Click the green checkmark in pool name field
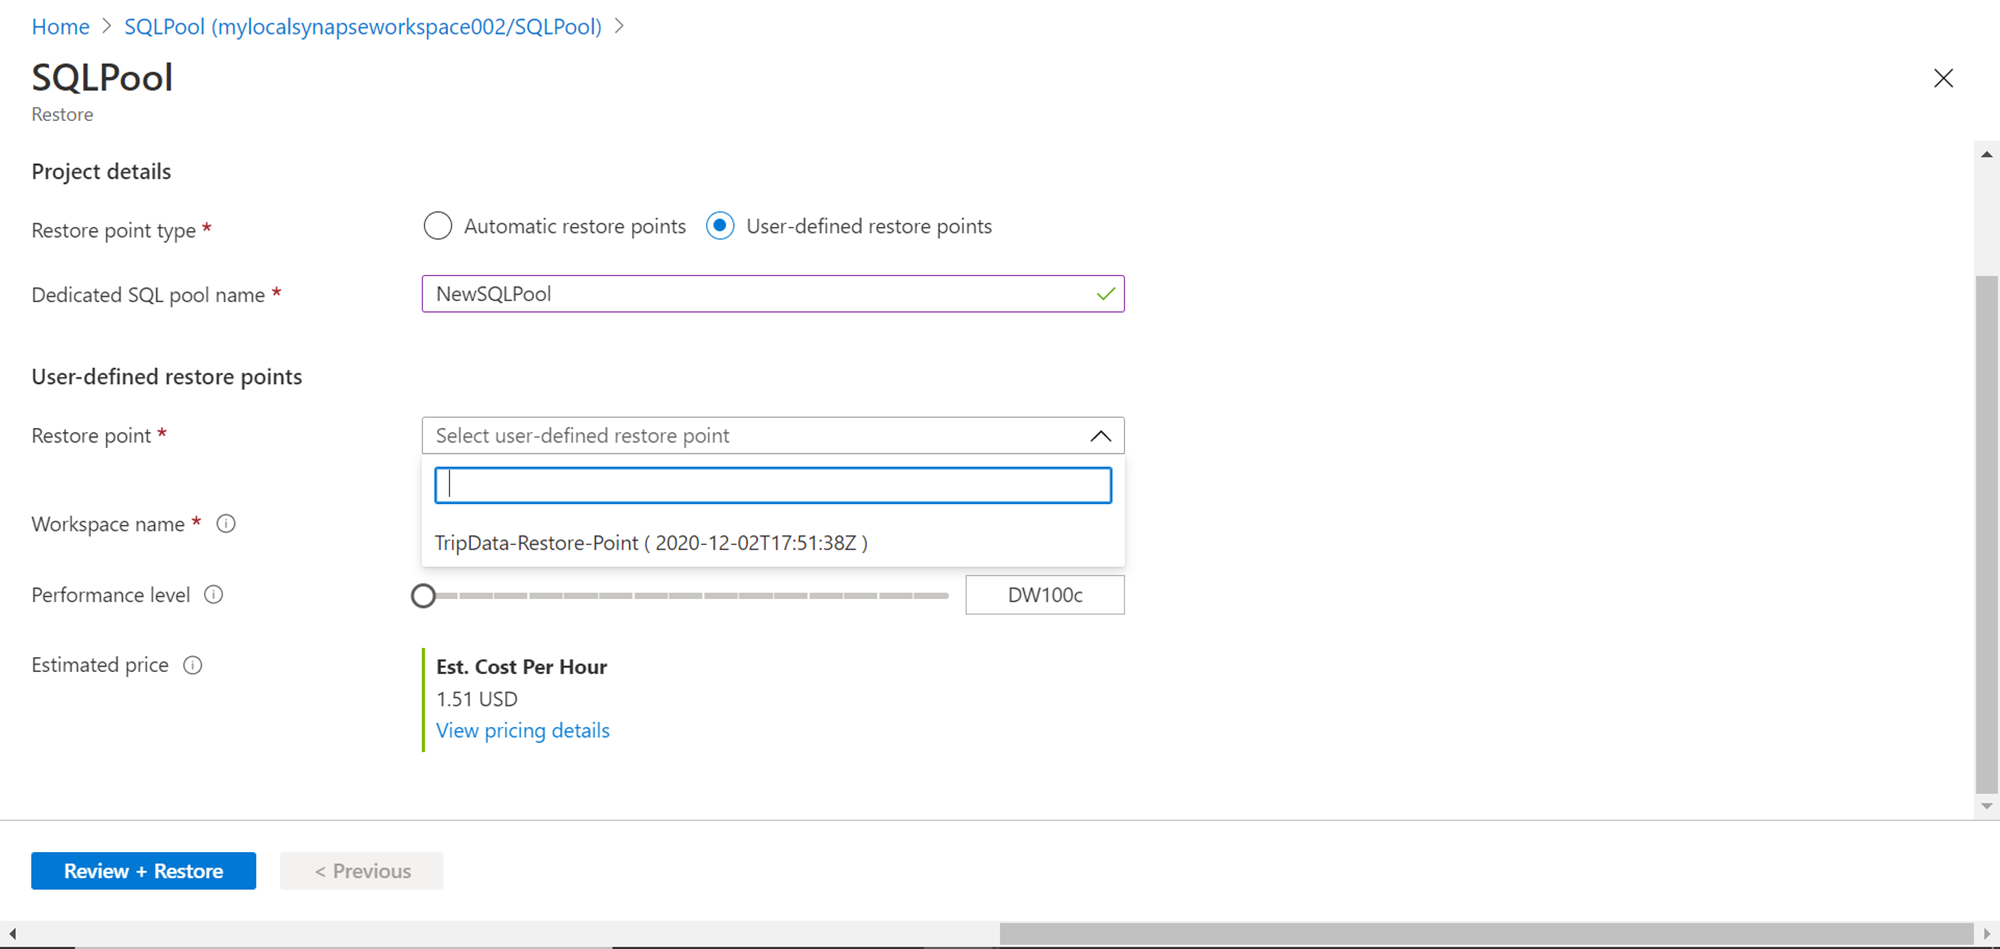2000x949 pixels. click(1105, 294)
